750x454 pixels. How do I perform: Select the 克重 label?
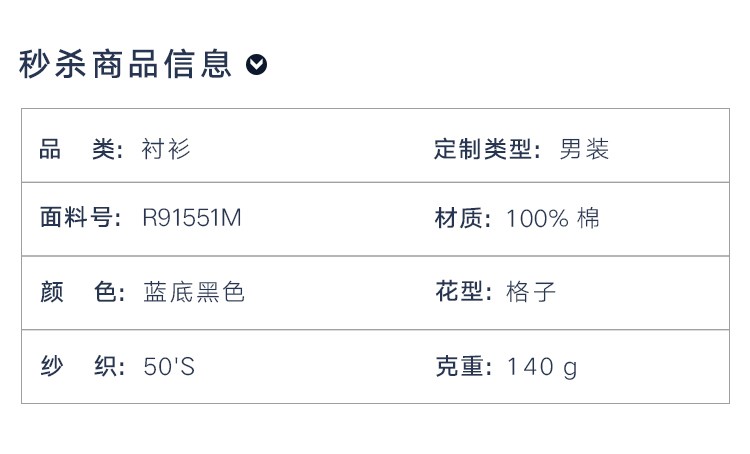[x=463, y=366]
